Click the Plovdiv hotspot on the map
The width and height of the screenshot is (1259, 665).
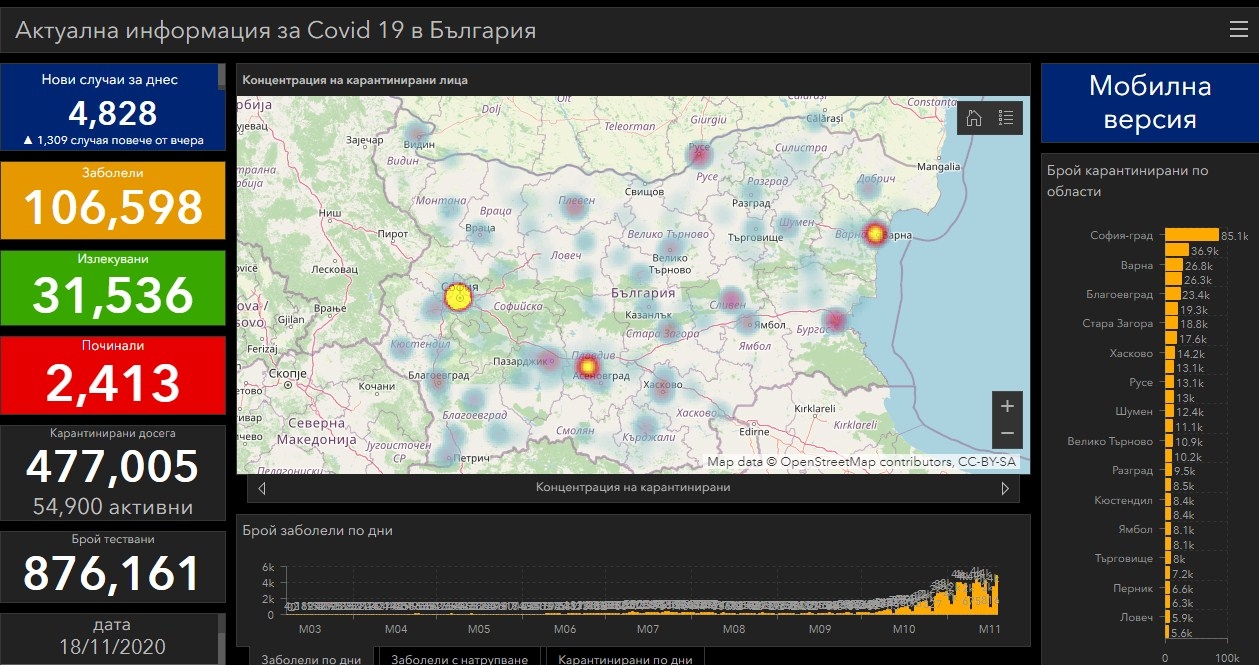[587, 367]
